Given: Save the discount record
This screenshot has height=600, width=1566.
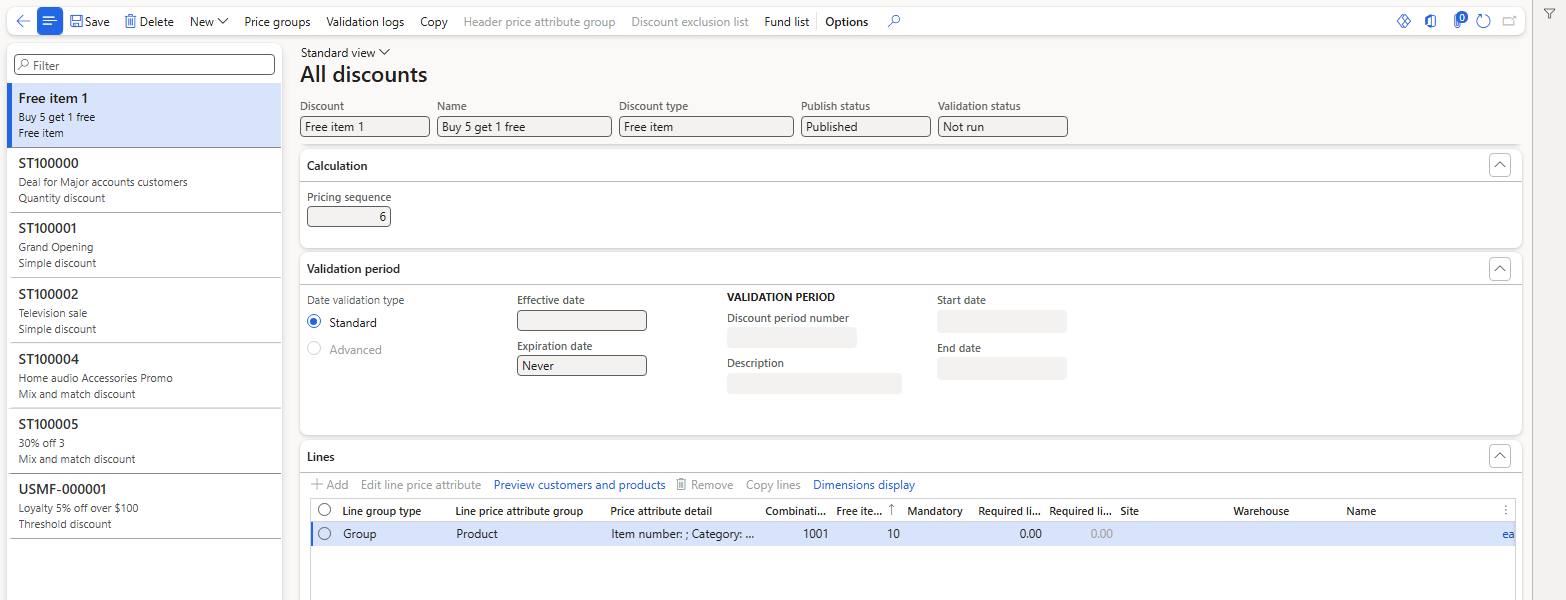Looking at the screenshot, I should [90, 21].
